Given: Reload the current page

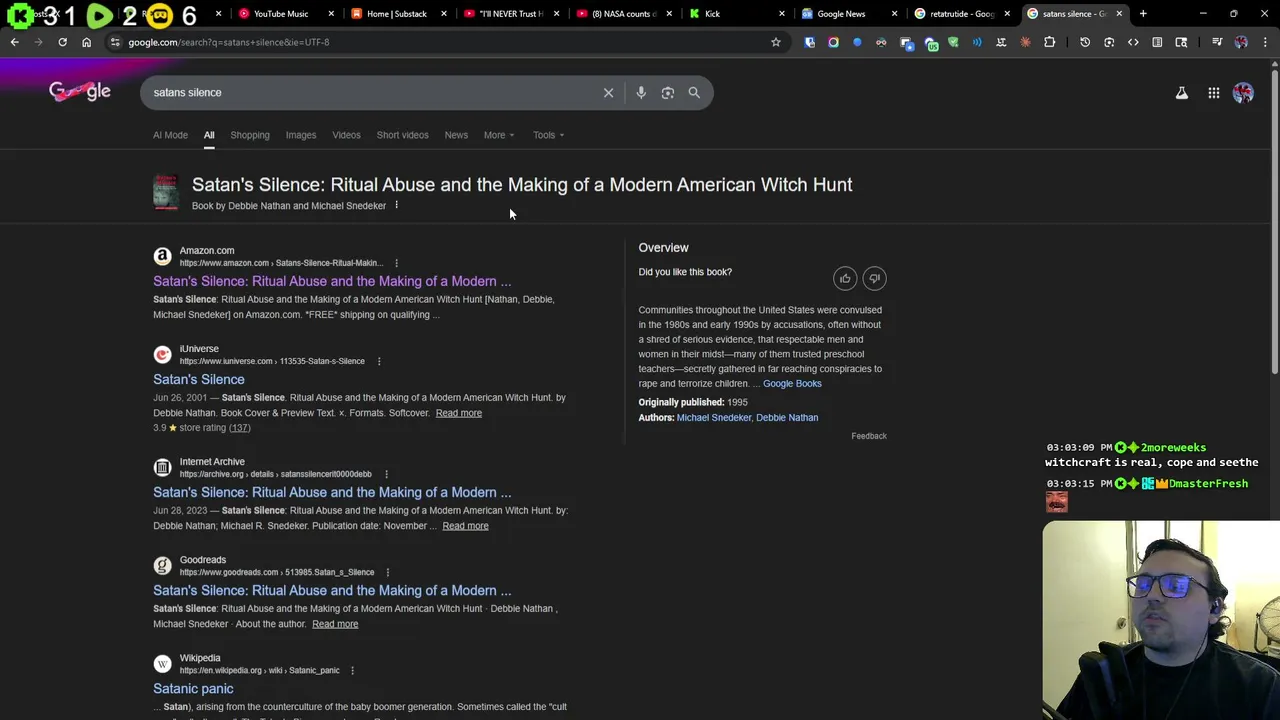Looking at the screenshot, I should pos(62,42).
